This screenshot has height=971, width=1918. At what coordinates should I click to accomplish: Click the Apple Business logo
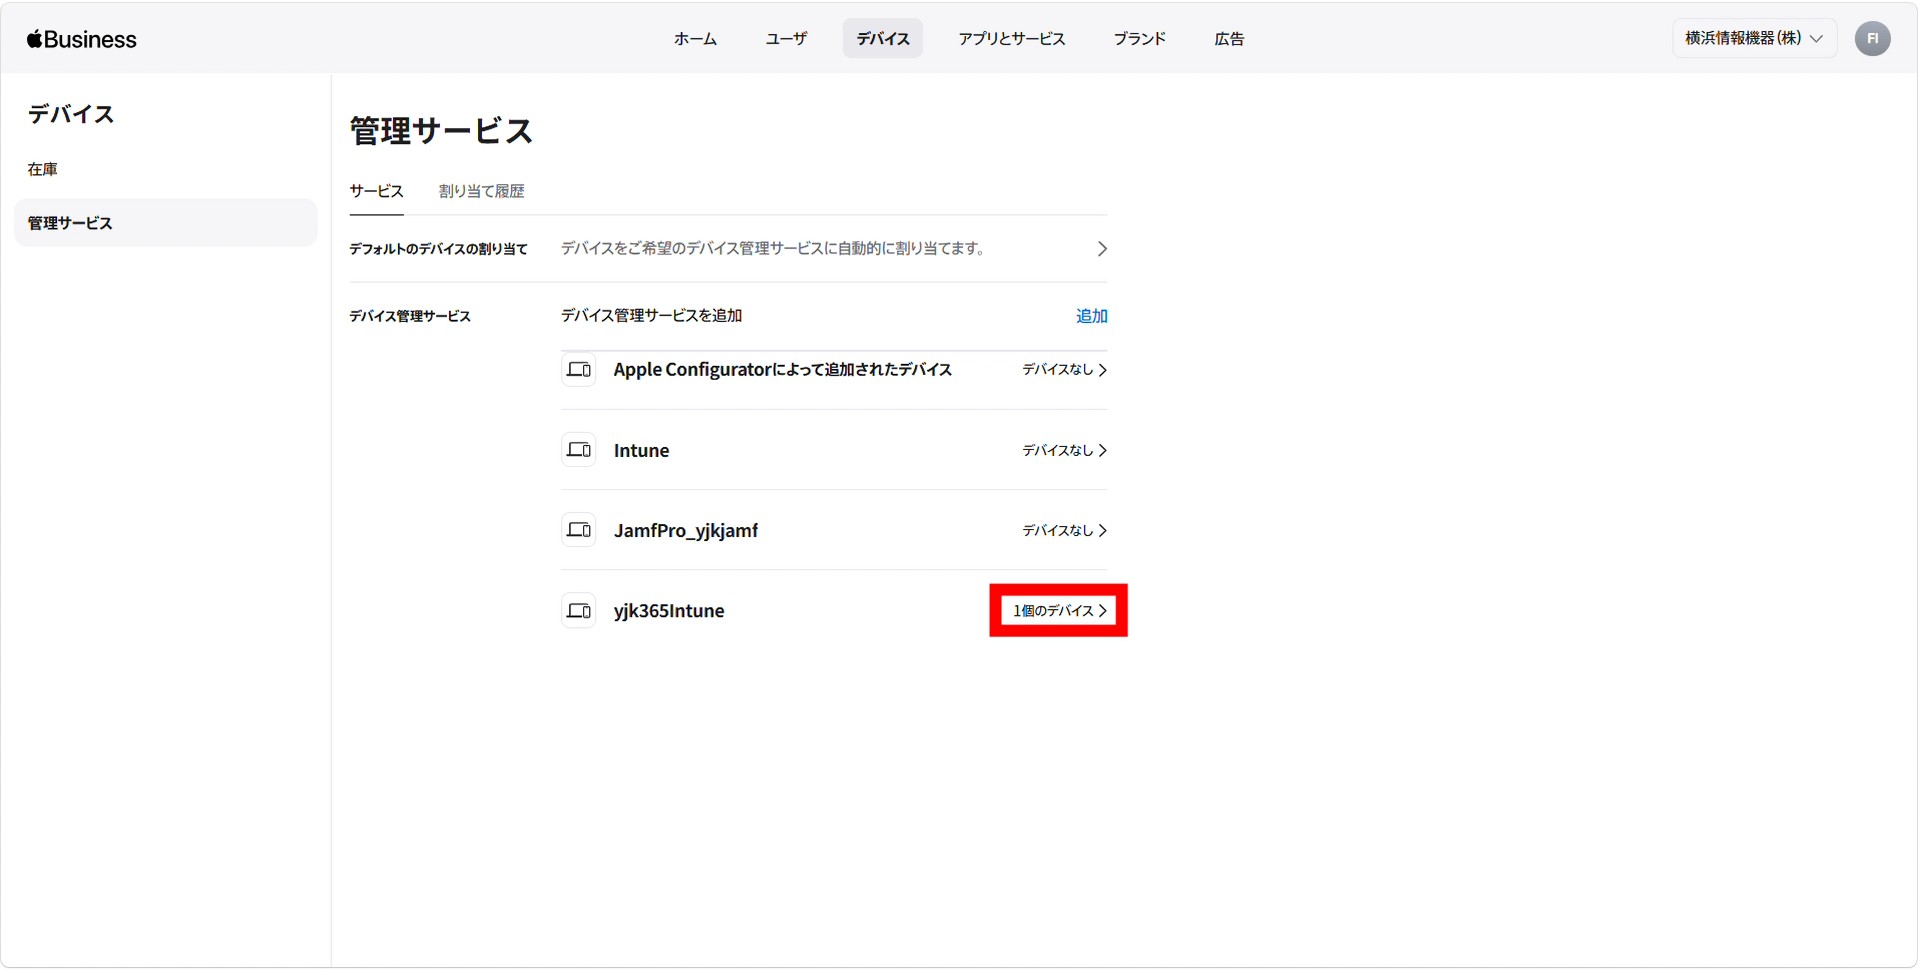tap(82, 39)
